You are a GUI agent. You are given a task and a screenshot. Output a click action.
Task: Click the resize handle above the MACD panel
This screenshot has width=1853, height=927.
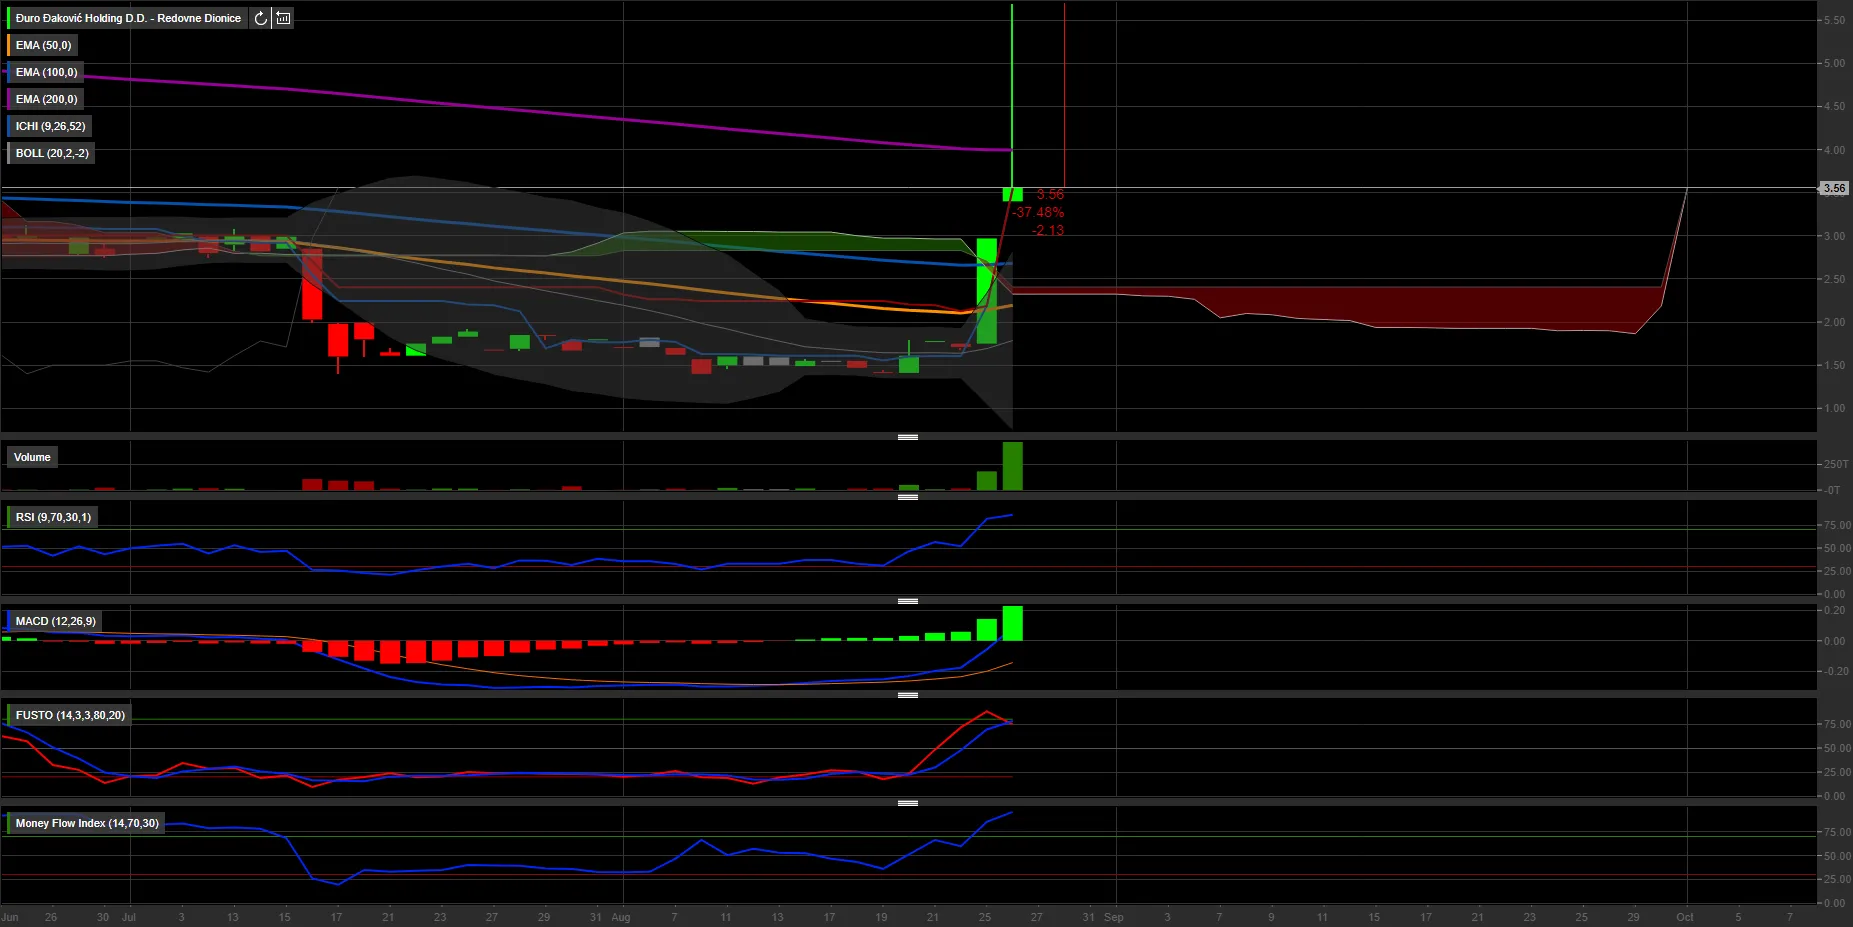click(908, 601)
